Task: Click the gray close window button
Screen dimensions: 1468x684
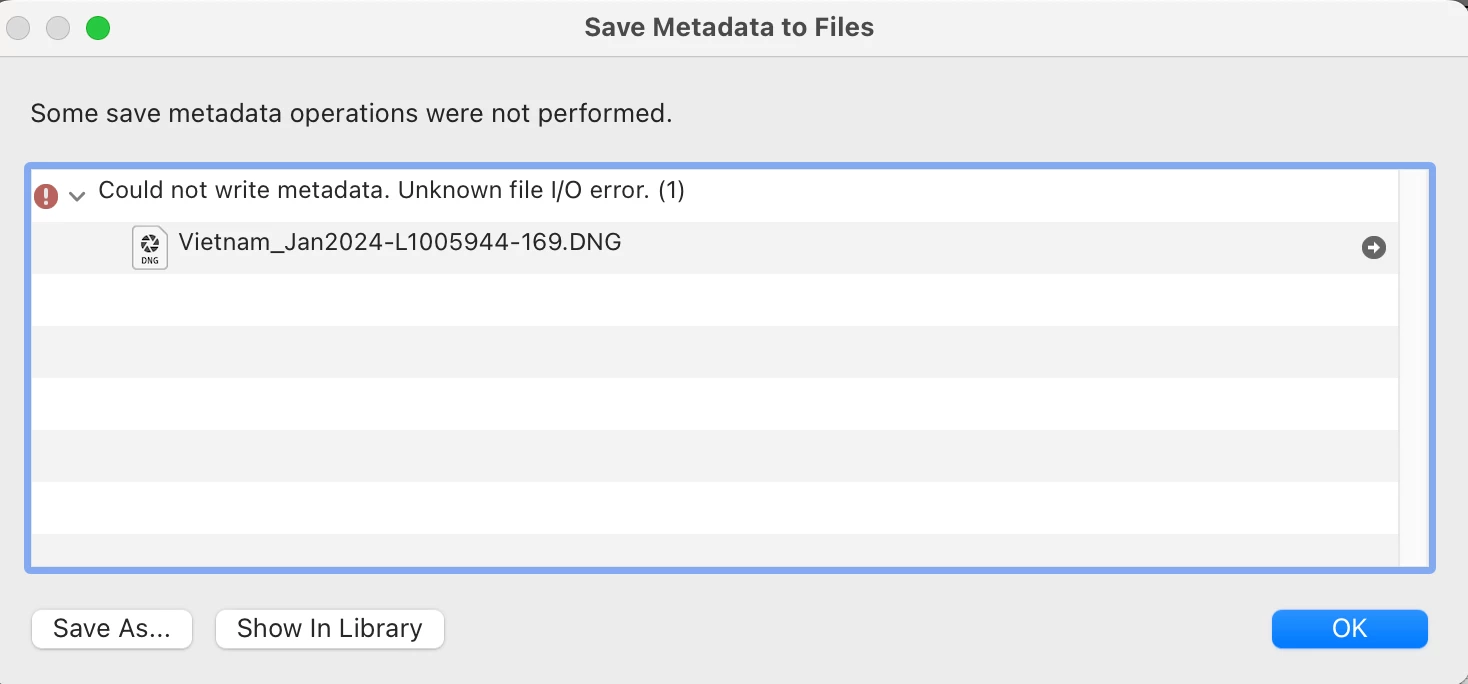Action: pos(18,28)
